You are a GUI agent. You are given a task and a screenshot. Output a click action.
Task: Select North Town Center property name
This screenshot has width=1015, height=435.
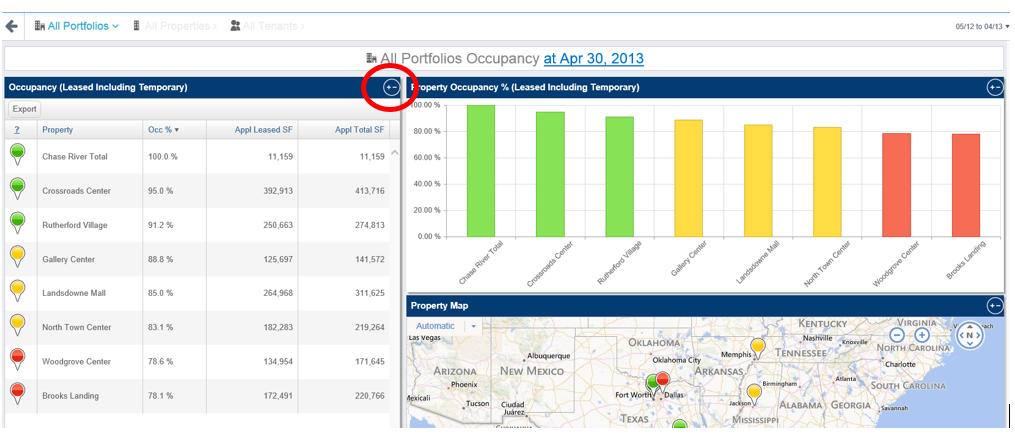76,327
